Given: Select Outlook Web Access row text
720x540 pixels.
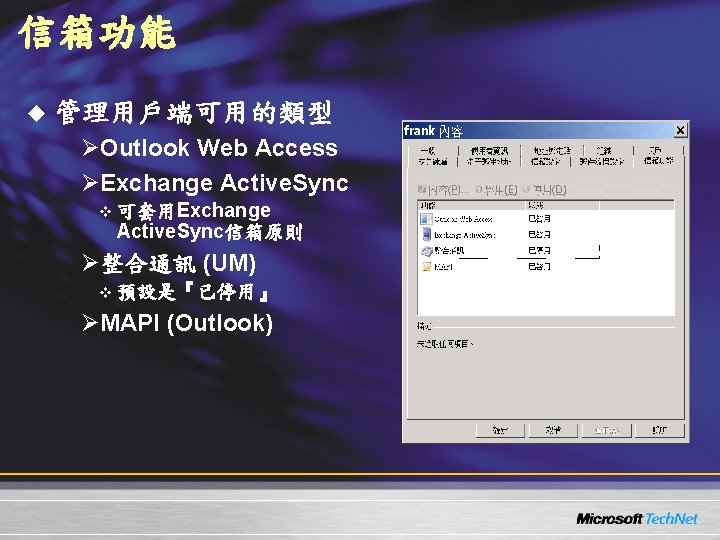Looking at the screenshot, I should point(463,219).
